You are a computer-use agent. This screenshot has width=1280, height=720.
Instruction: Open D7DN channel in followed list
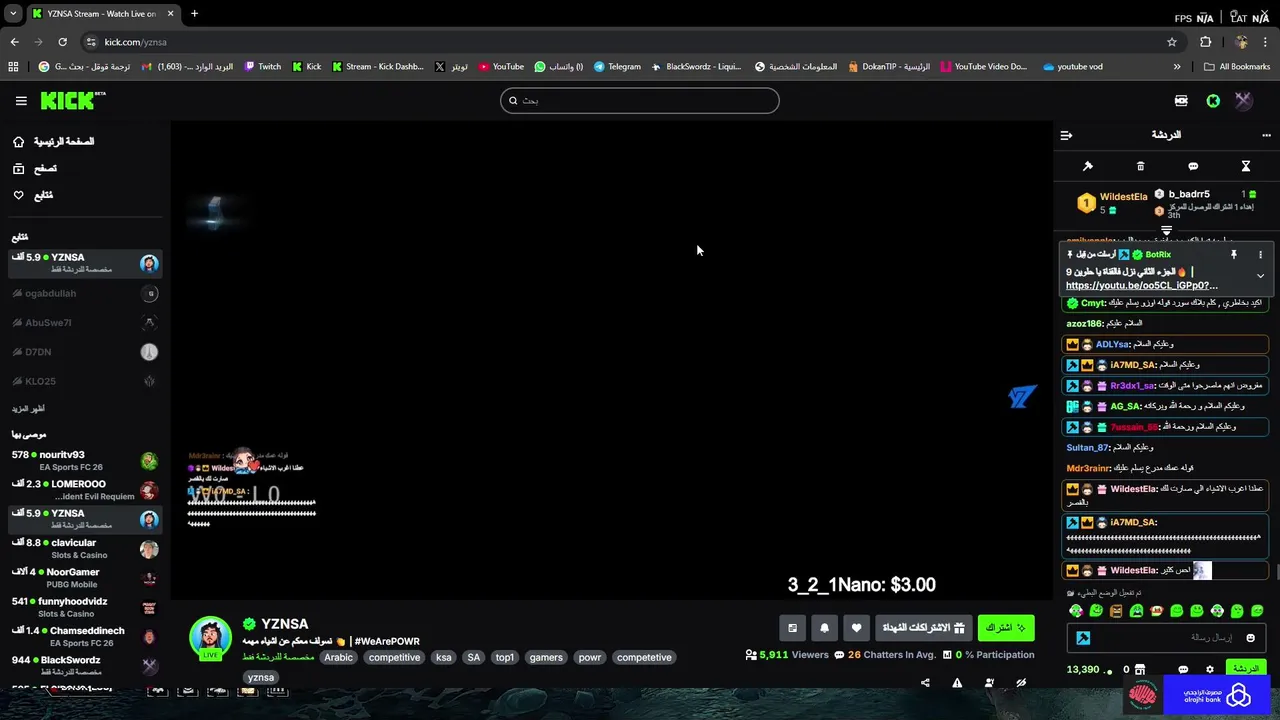coord(85,352)
